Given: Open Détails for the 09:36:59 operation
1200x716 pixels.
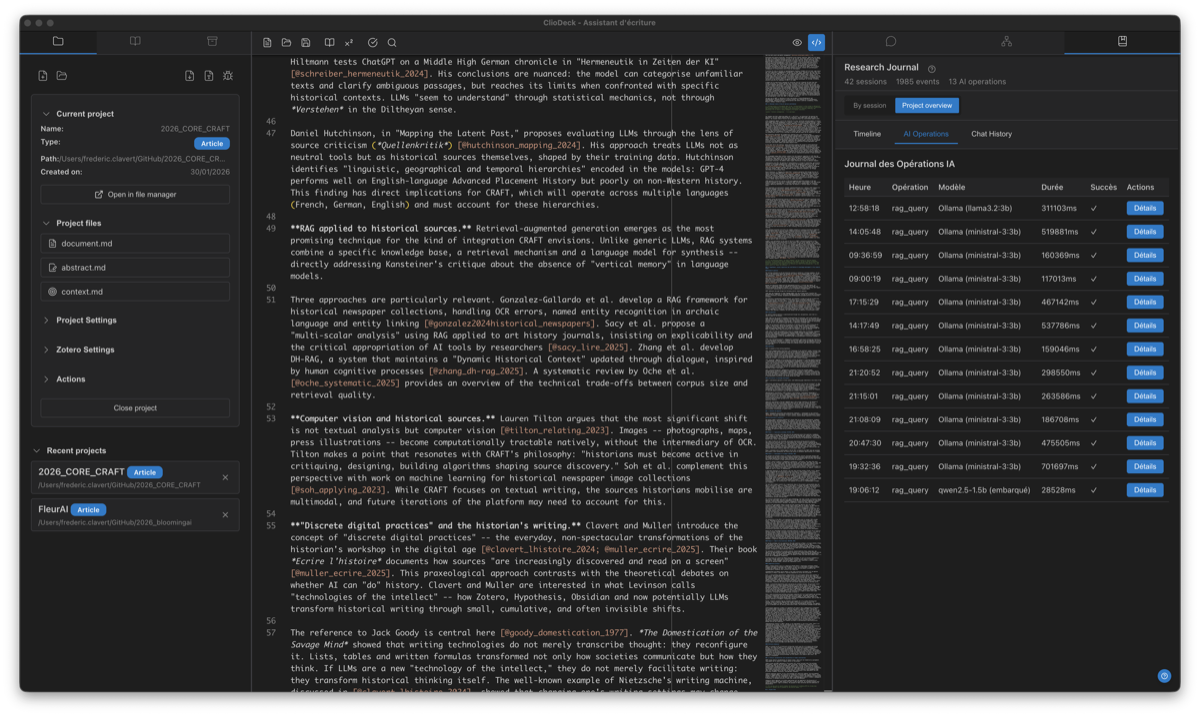Looking at the screenshot, I should click(x=1145, y=255).
